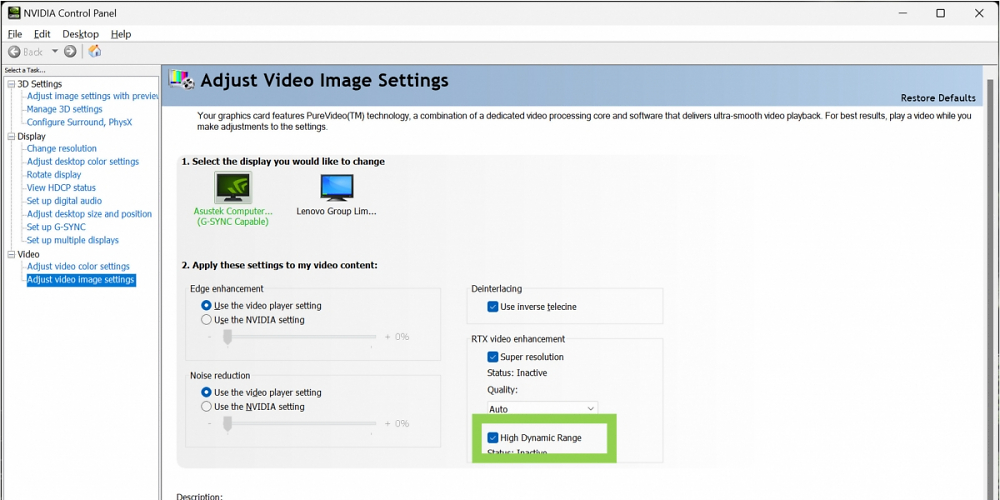Open Manage 3D settings
The height and width of the screenshot is (500, 1000).
point(64,109)
